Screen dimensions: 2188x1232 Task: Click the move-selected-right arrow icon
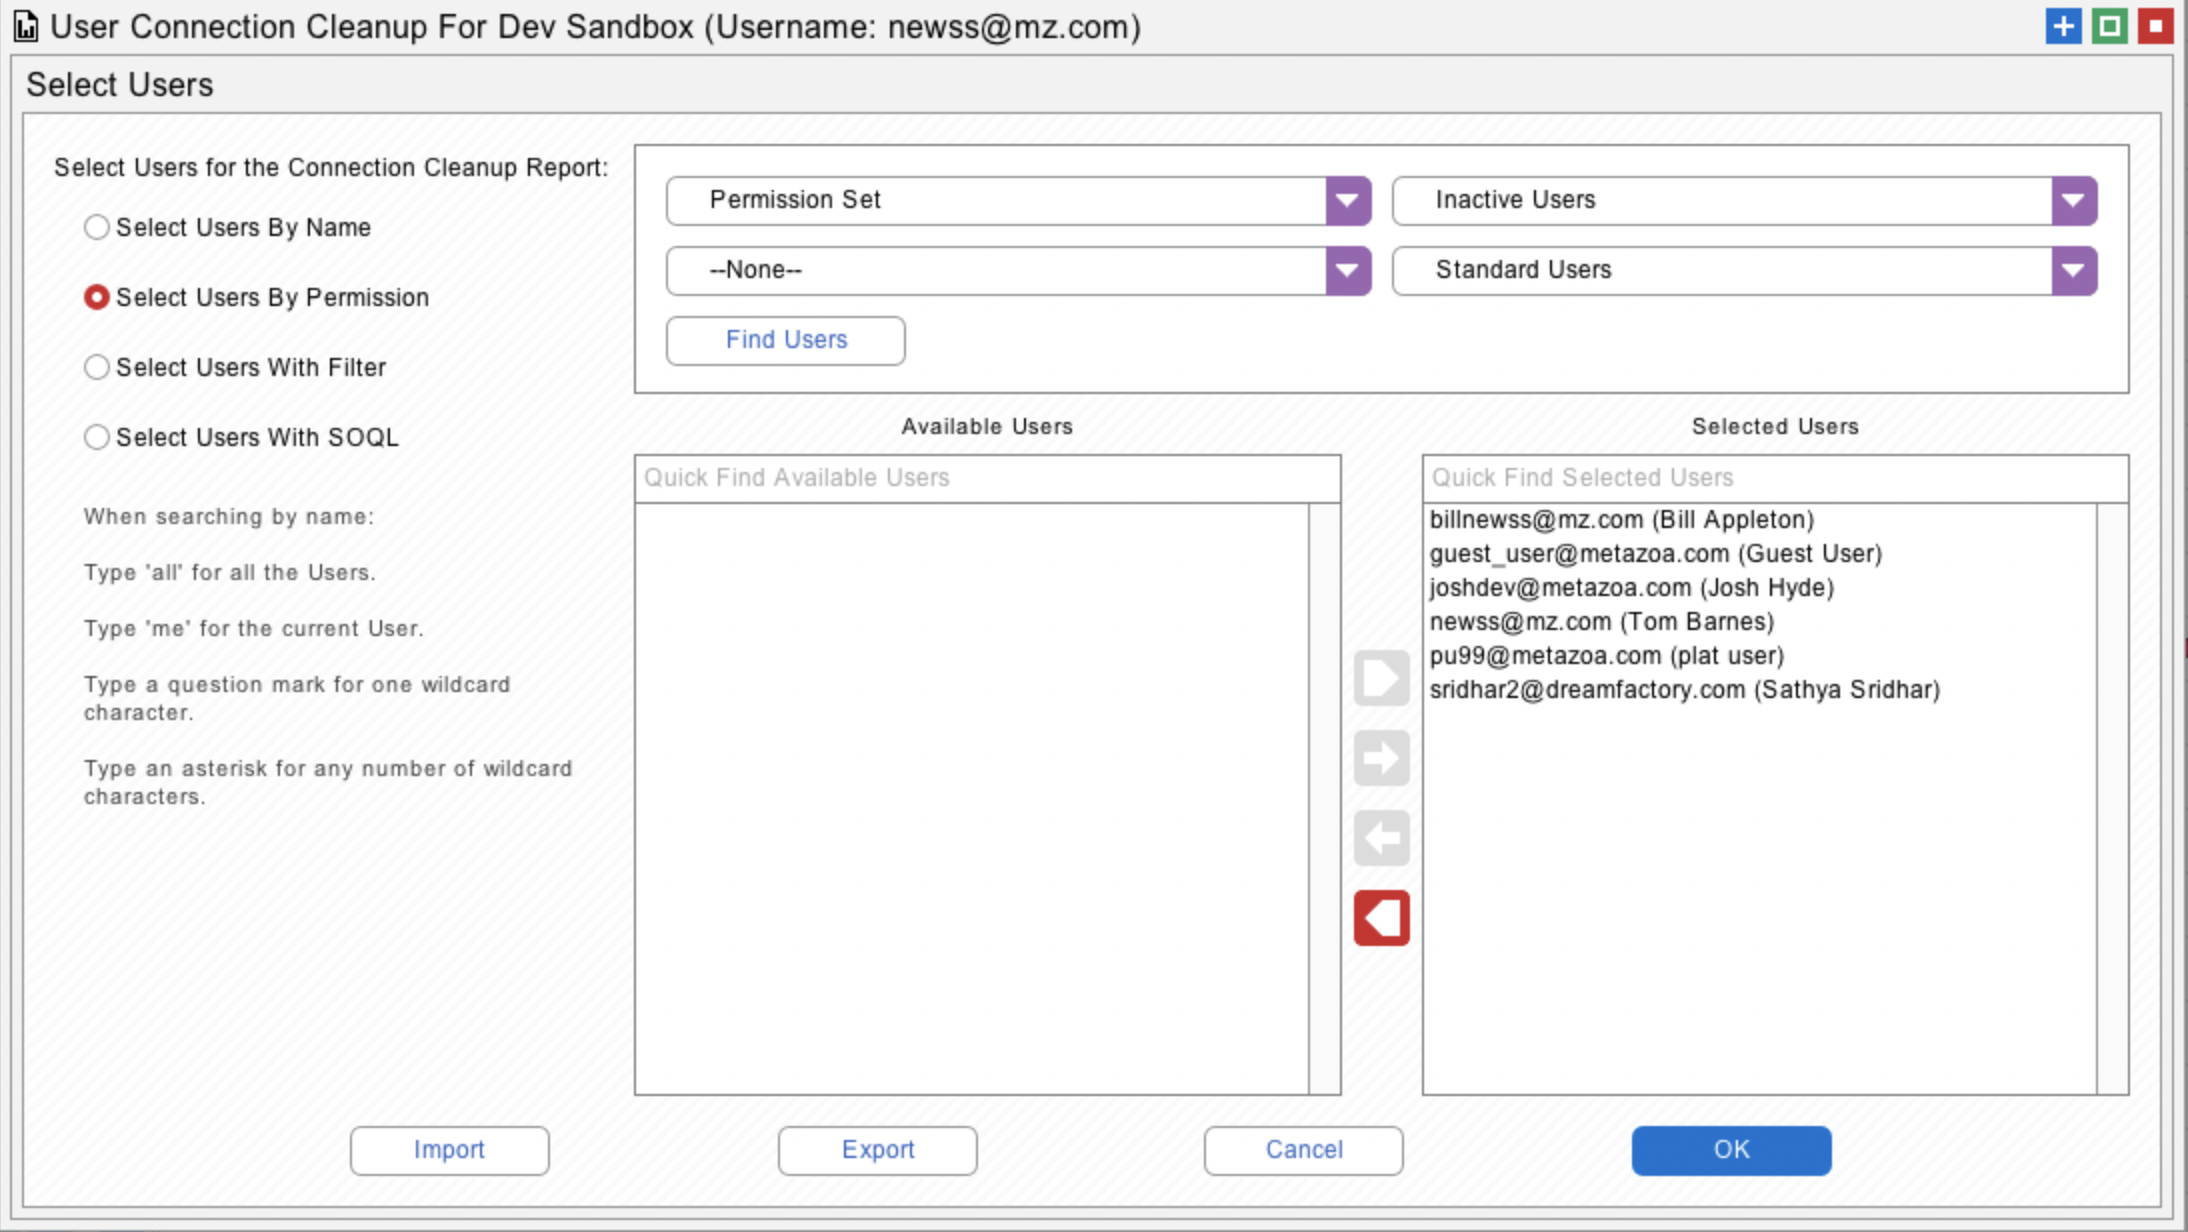pos(1382,758)
